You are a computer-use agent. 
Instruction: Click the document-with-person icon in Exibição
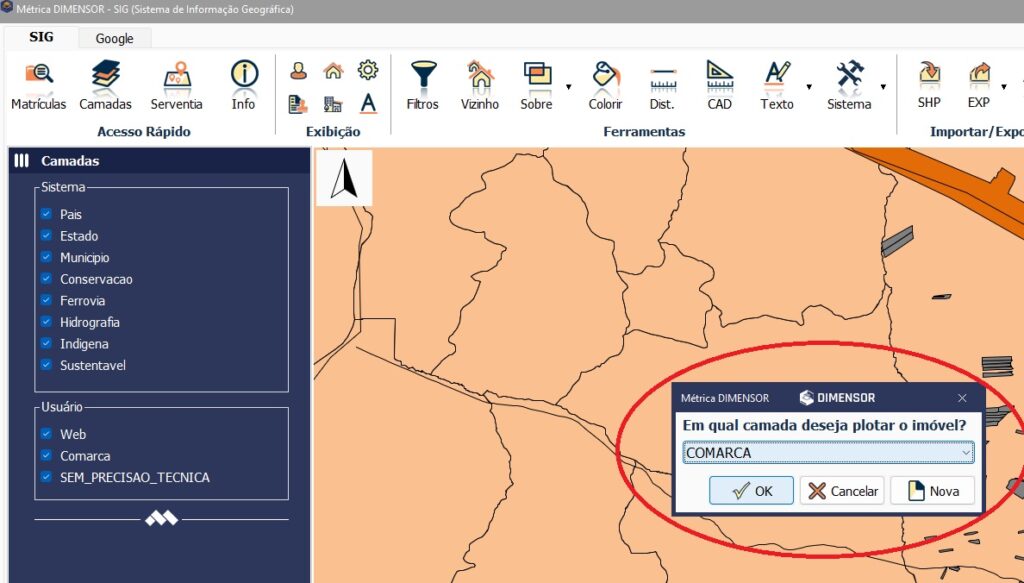click(x=298, y=104)
